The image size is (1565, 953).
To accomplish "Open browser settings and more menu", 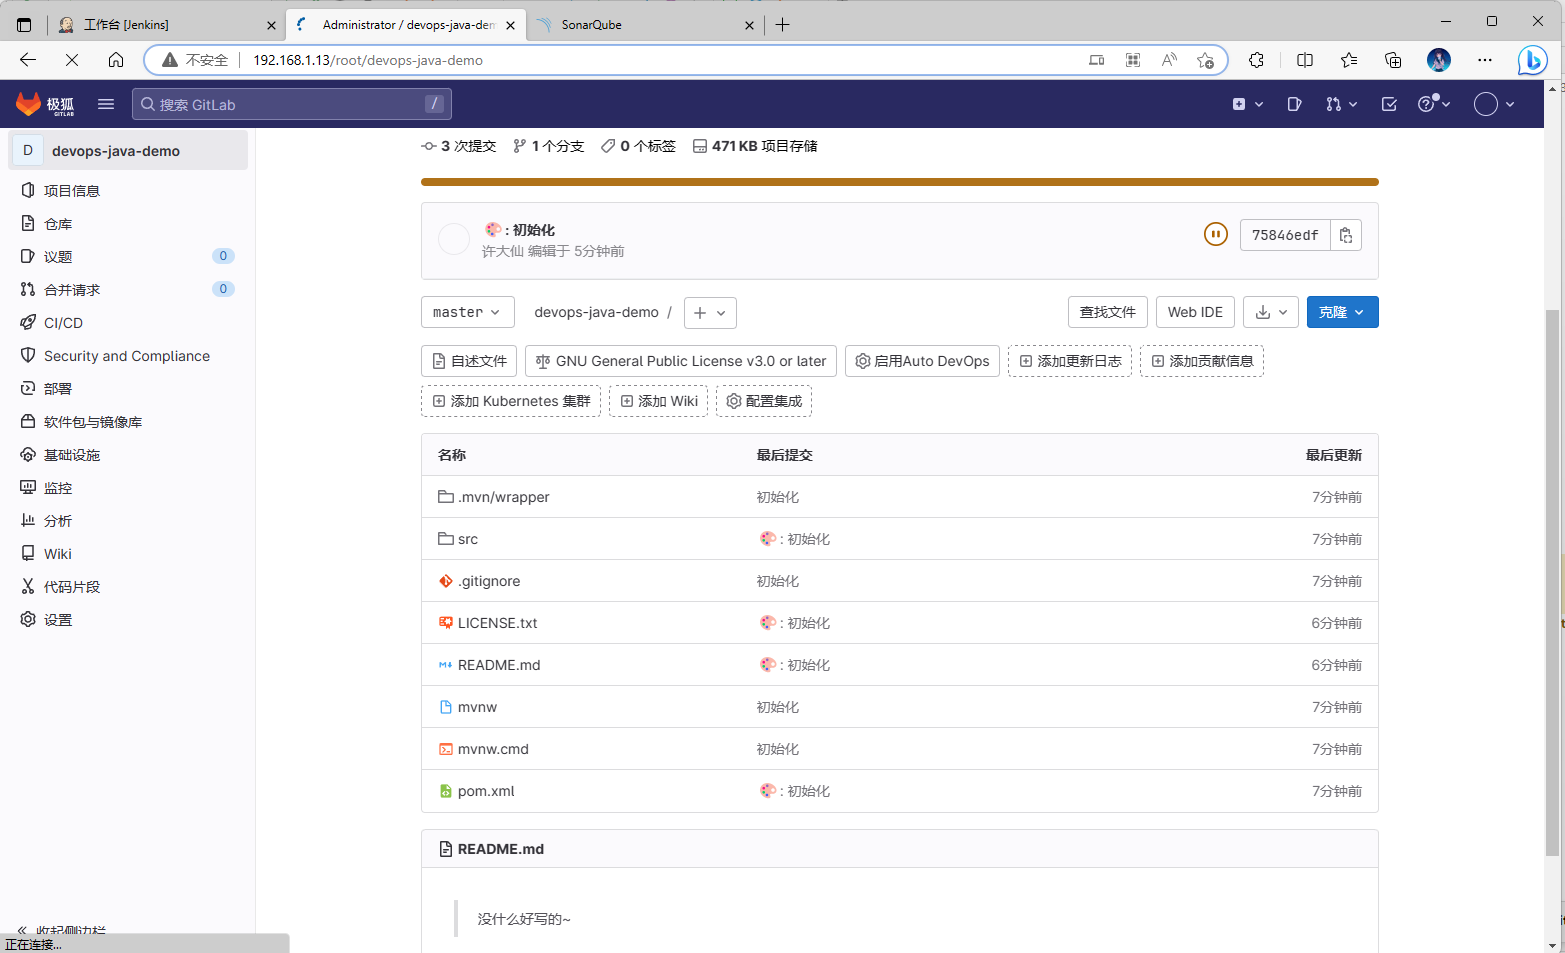I will (1485, 60).
